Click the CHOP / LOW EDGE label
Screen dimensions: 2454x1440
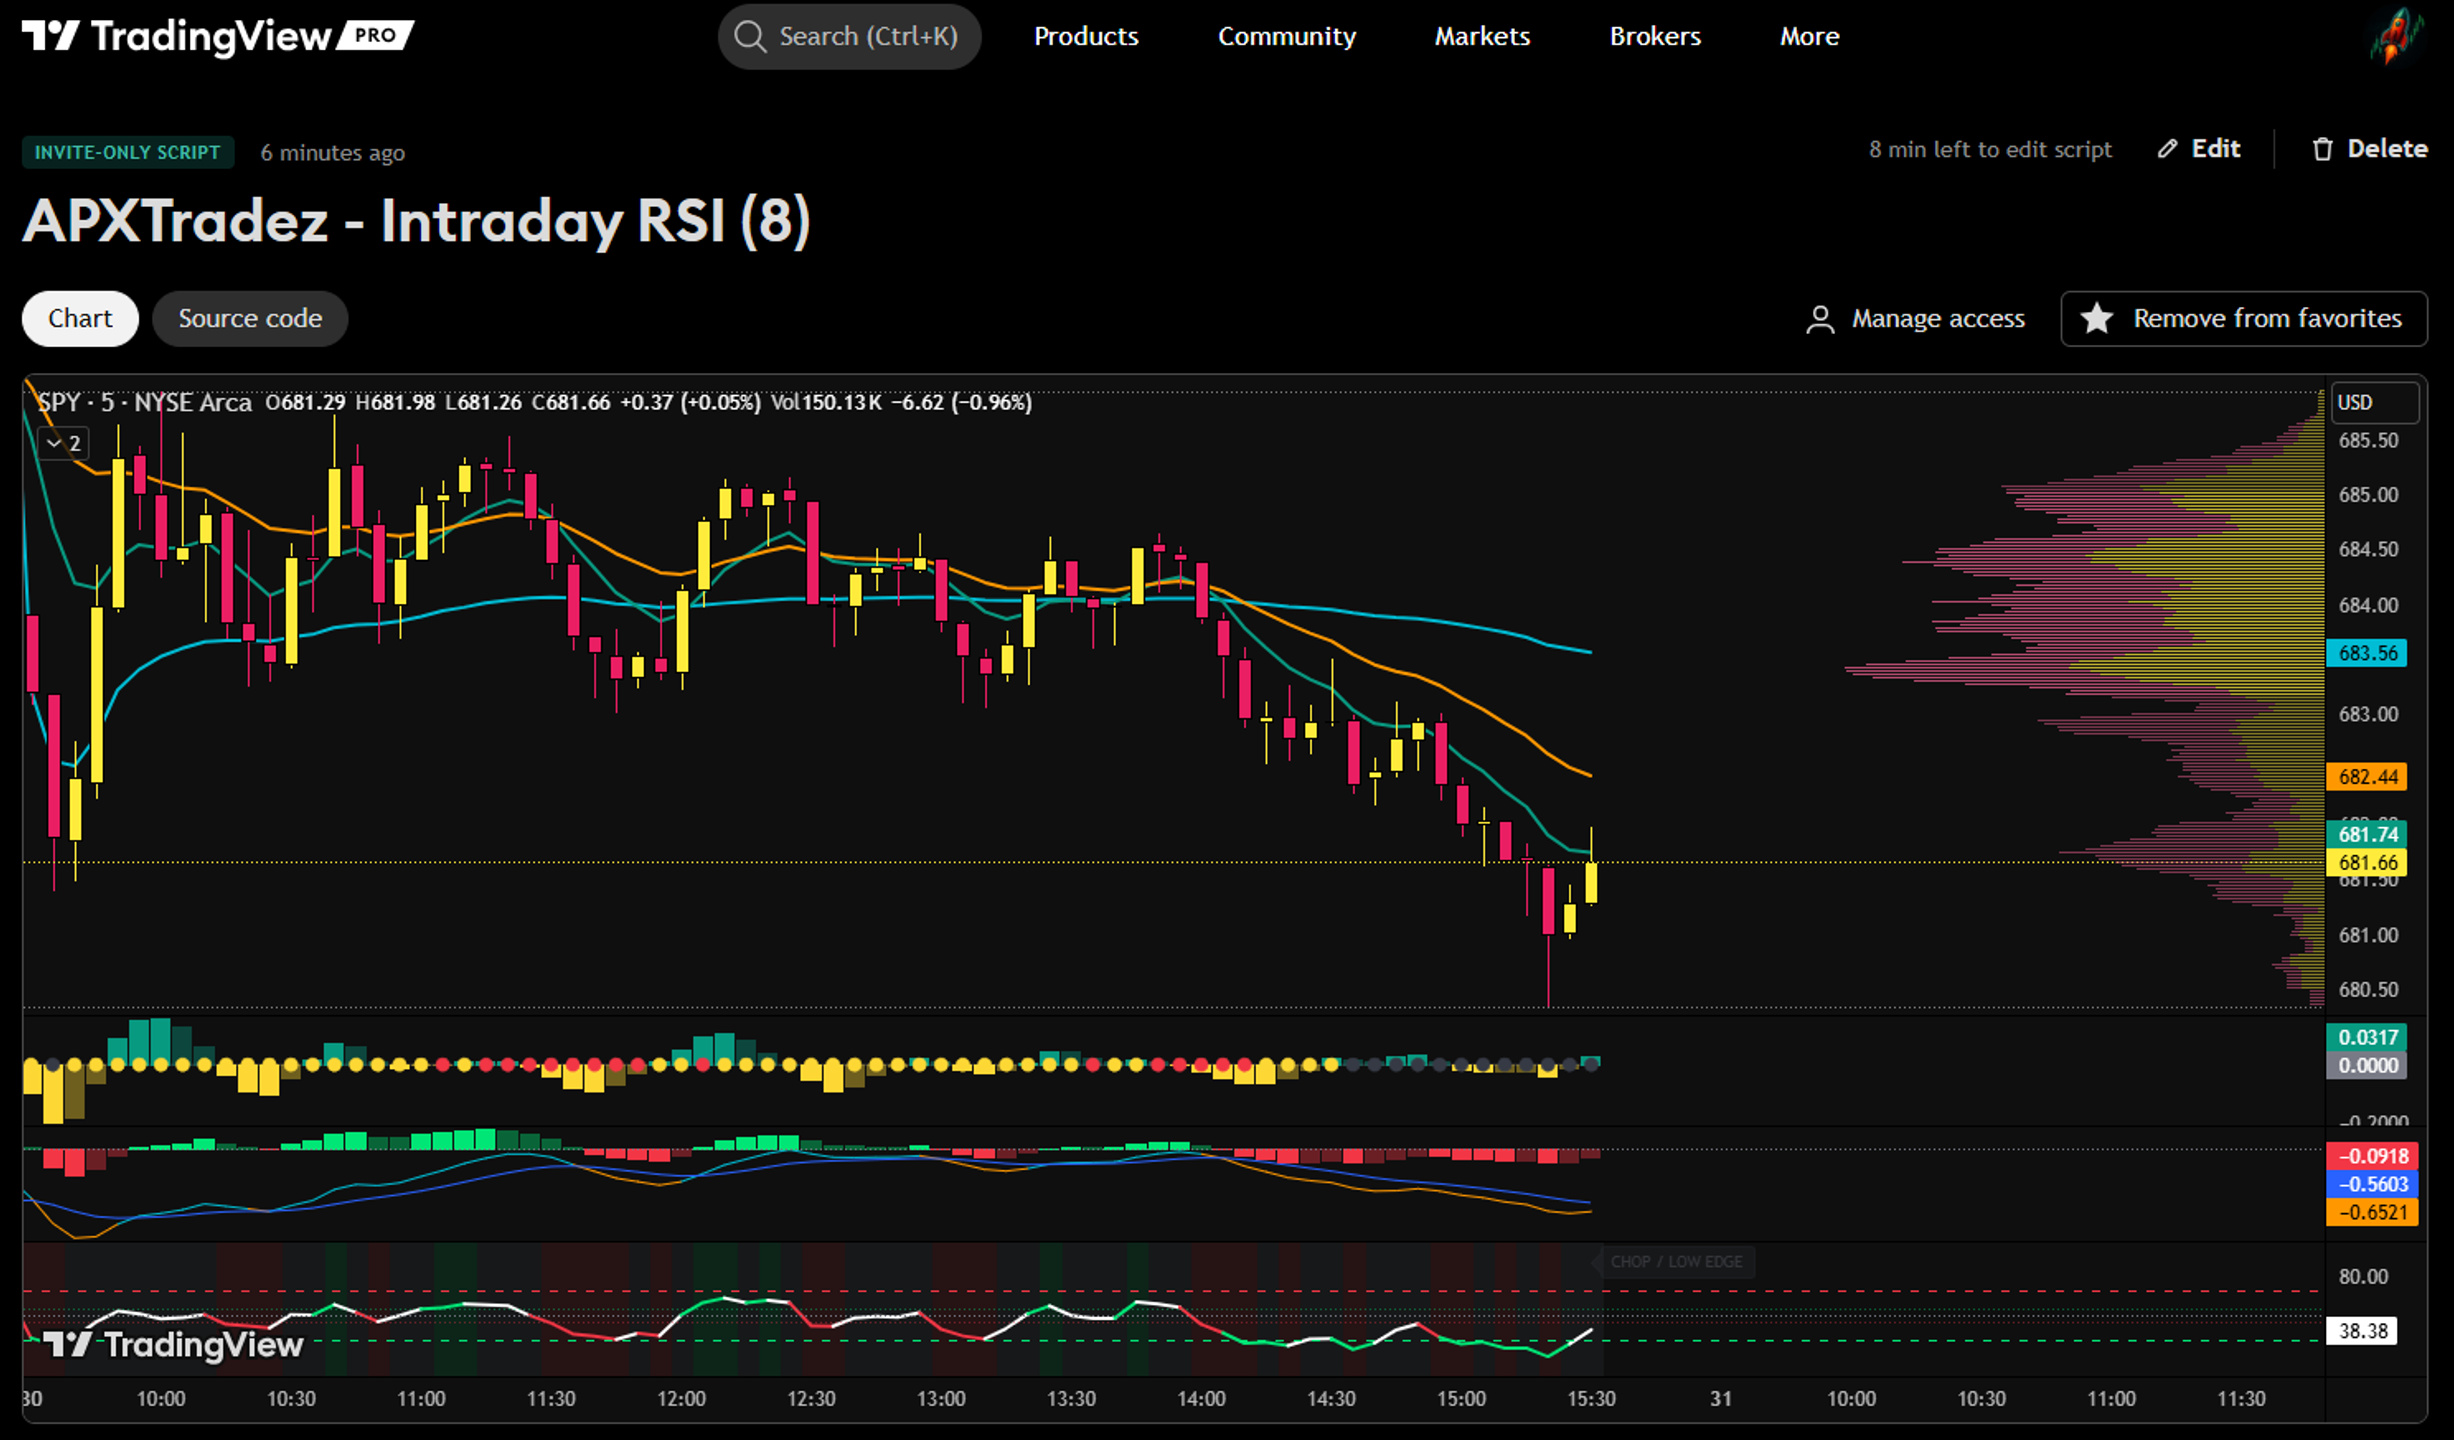coord(1676,1262)
